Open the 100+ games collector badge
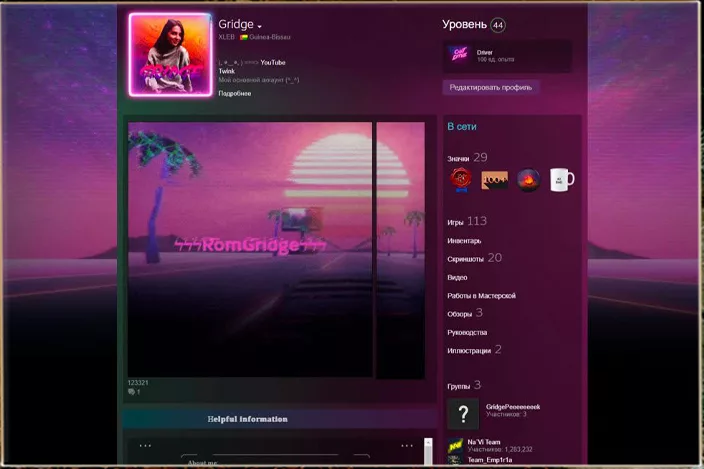The image size is (704, 469). (x=495, y=180)
